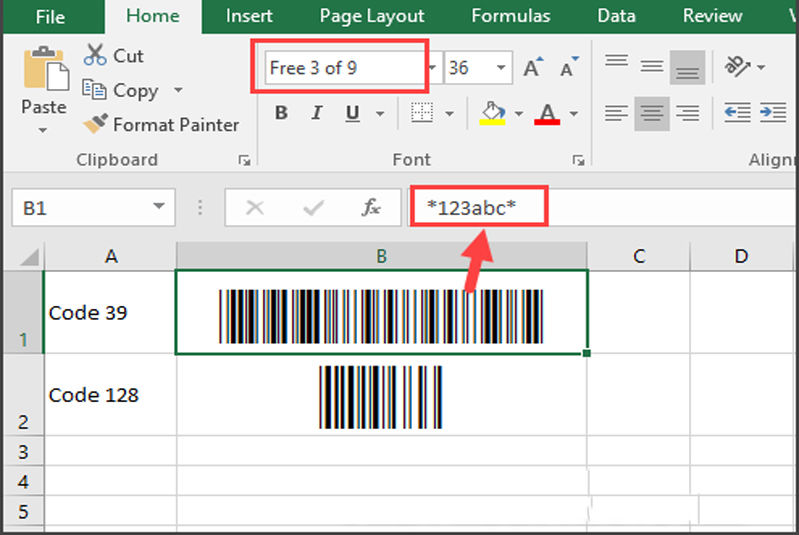
Task: Align cell text to the left
Action: pos(617,113)
